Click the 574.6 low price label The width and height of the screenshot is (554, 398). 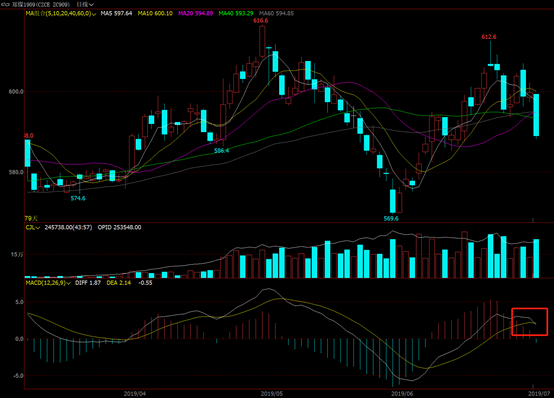click(78, 198)
